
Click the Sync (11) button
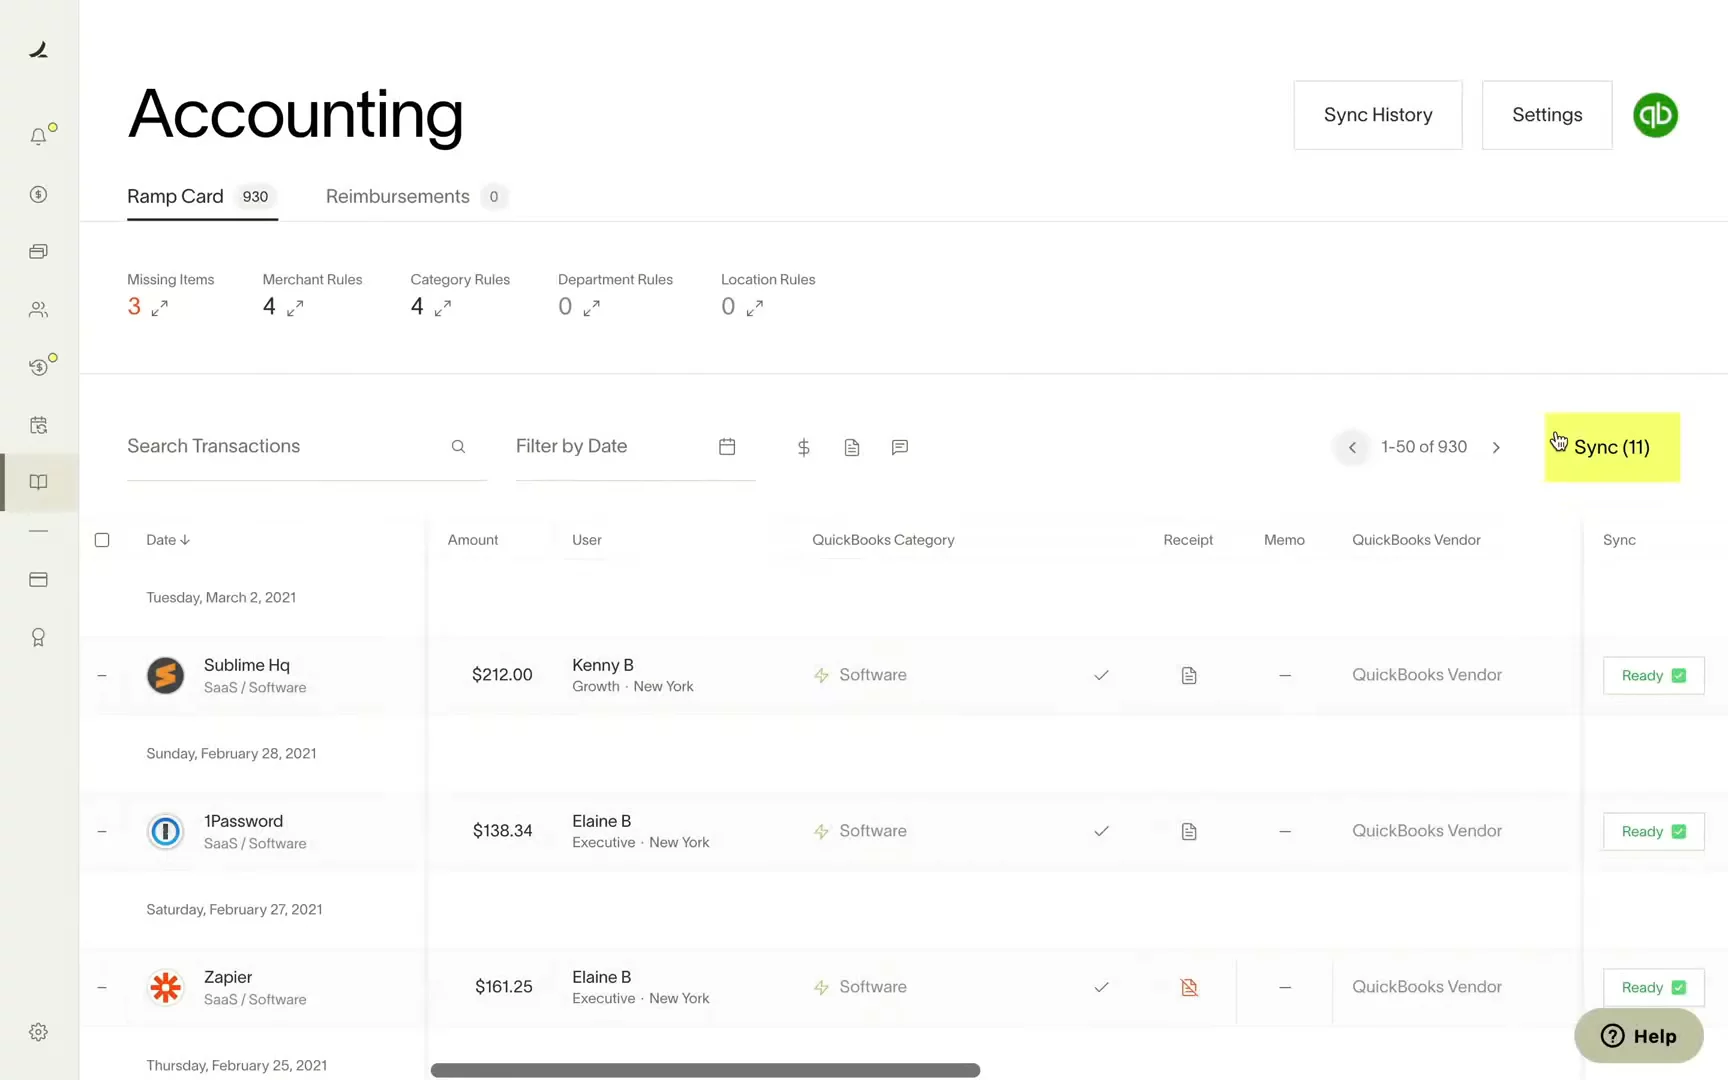point(1611,447)
